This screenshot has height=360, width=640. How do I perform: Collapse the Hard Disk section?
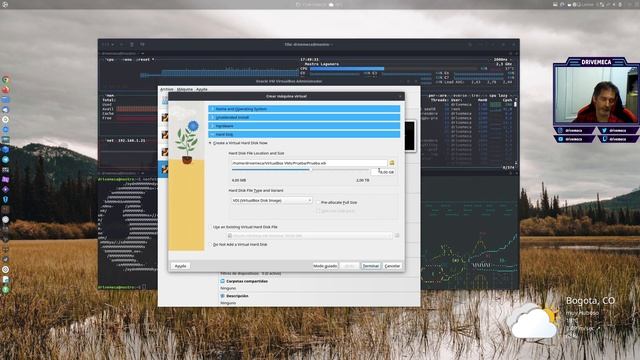(x=304, y=134)
